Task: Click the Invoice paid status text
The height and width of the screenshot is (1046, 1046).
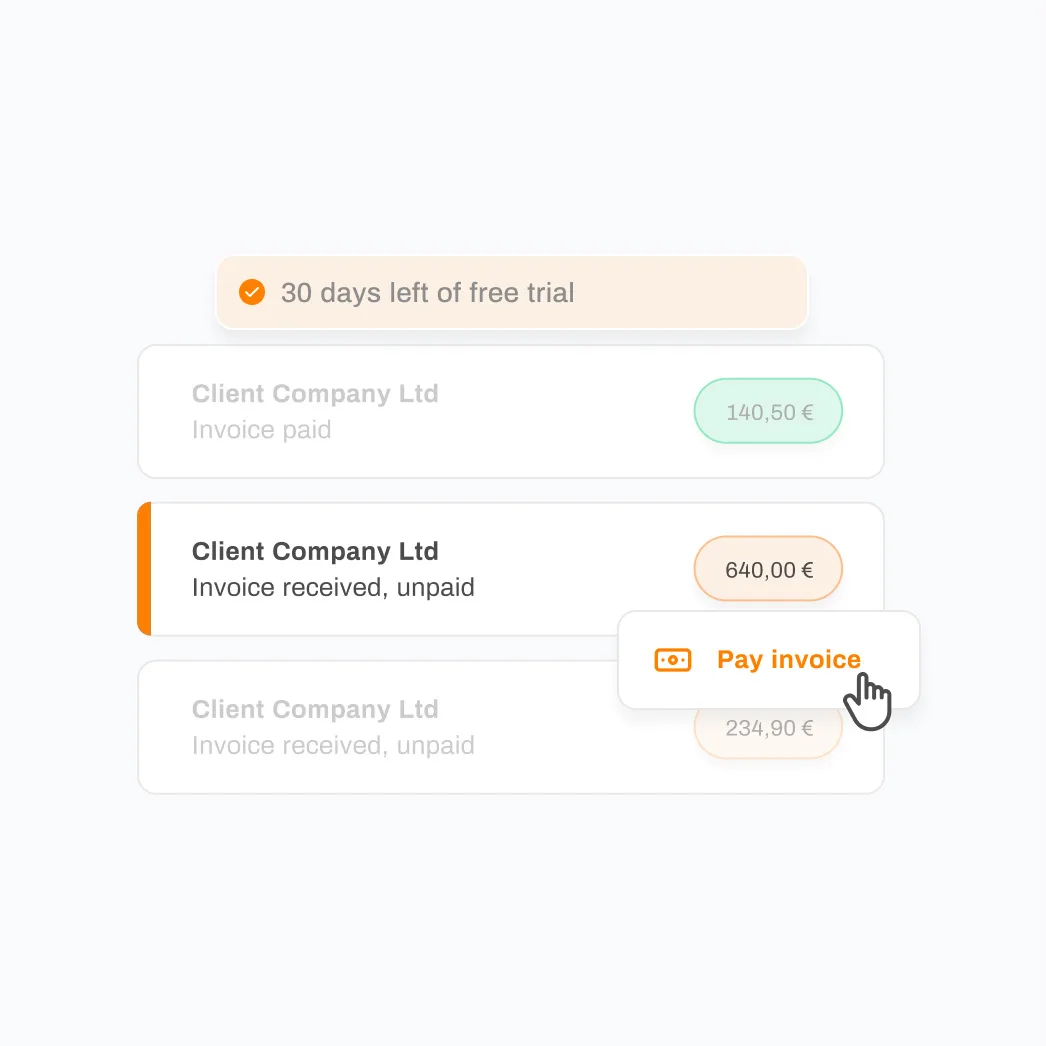Action: tap(262, 430)
